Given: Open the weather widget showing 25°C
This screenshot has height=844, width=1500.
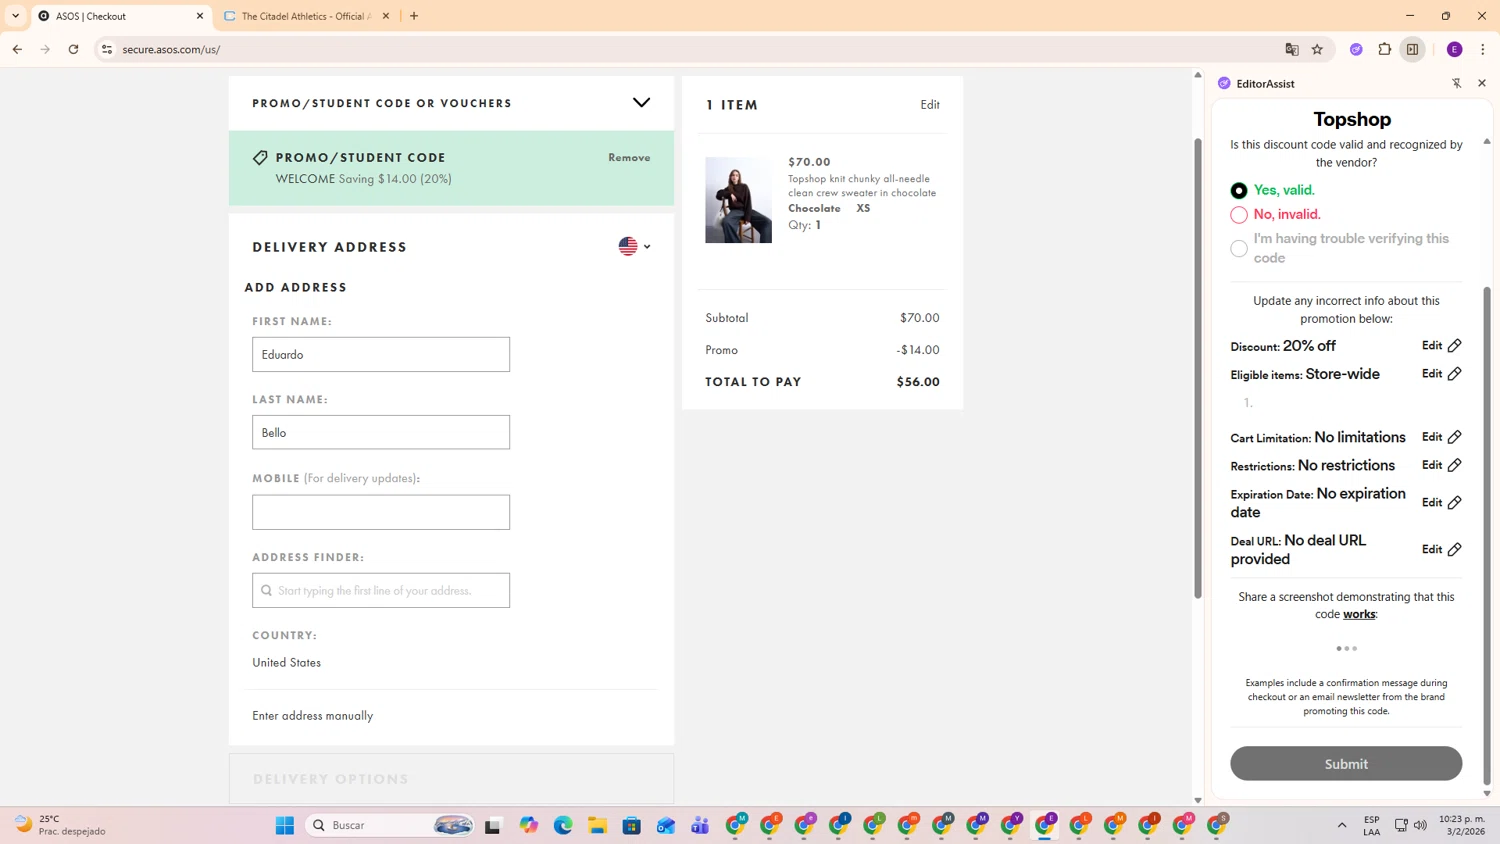Looking at the screenshot, I should point(60,825).
